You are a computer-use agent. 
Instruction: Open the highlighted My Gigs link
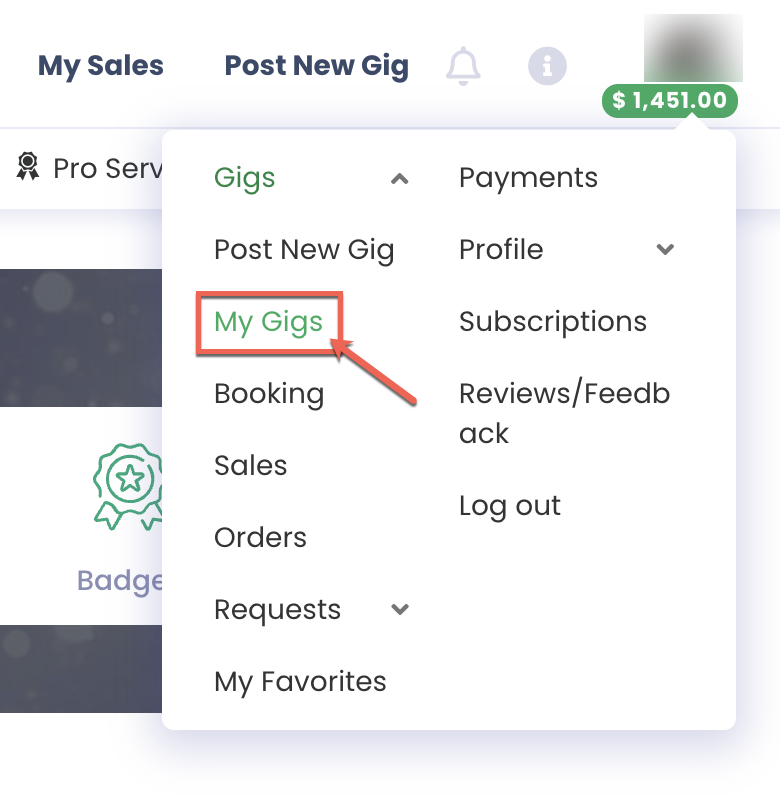coord(268,322)
